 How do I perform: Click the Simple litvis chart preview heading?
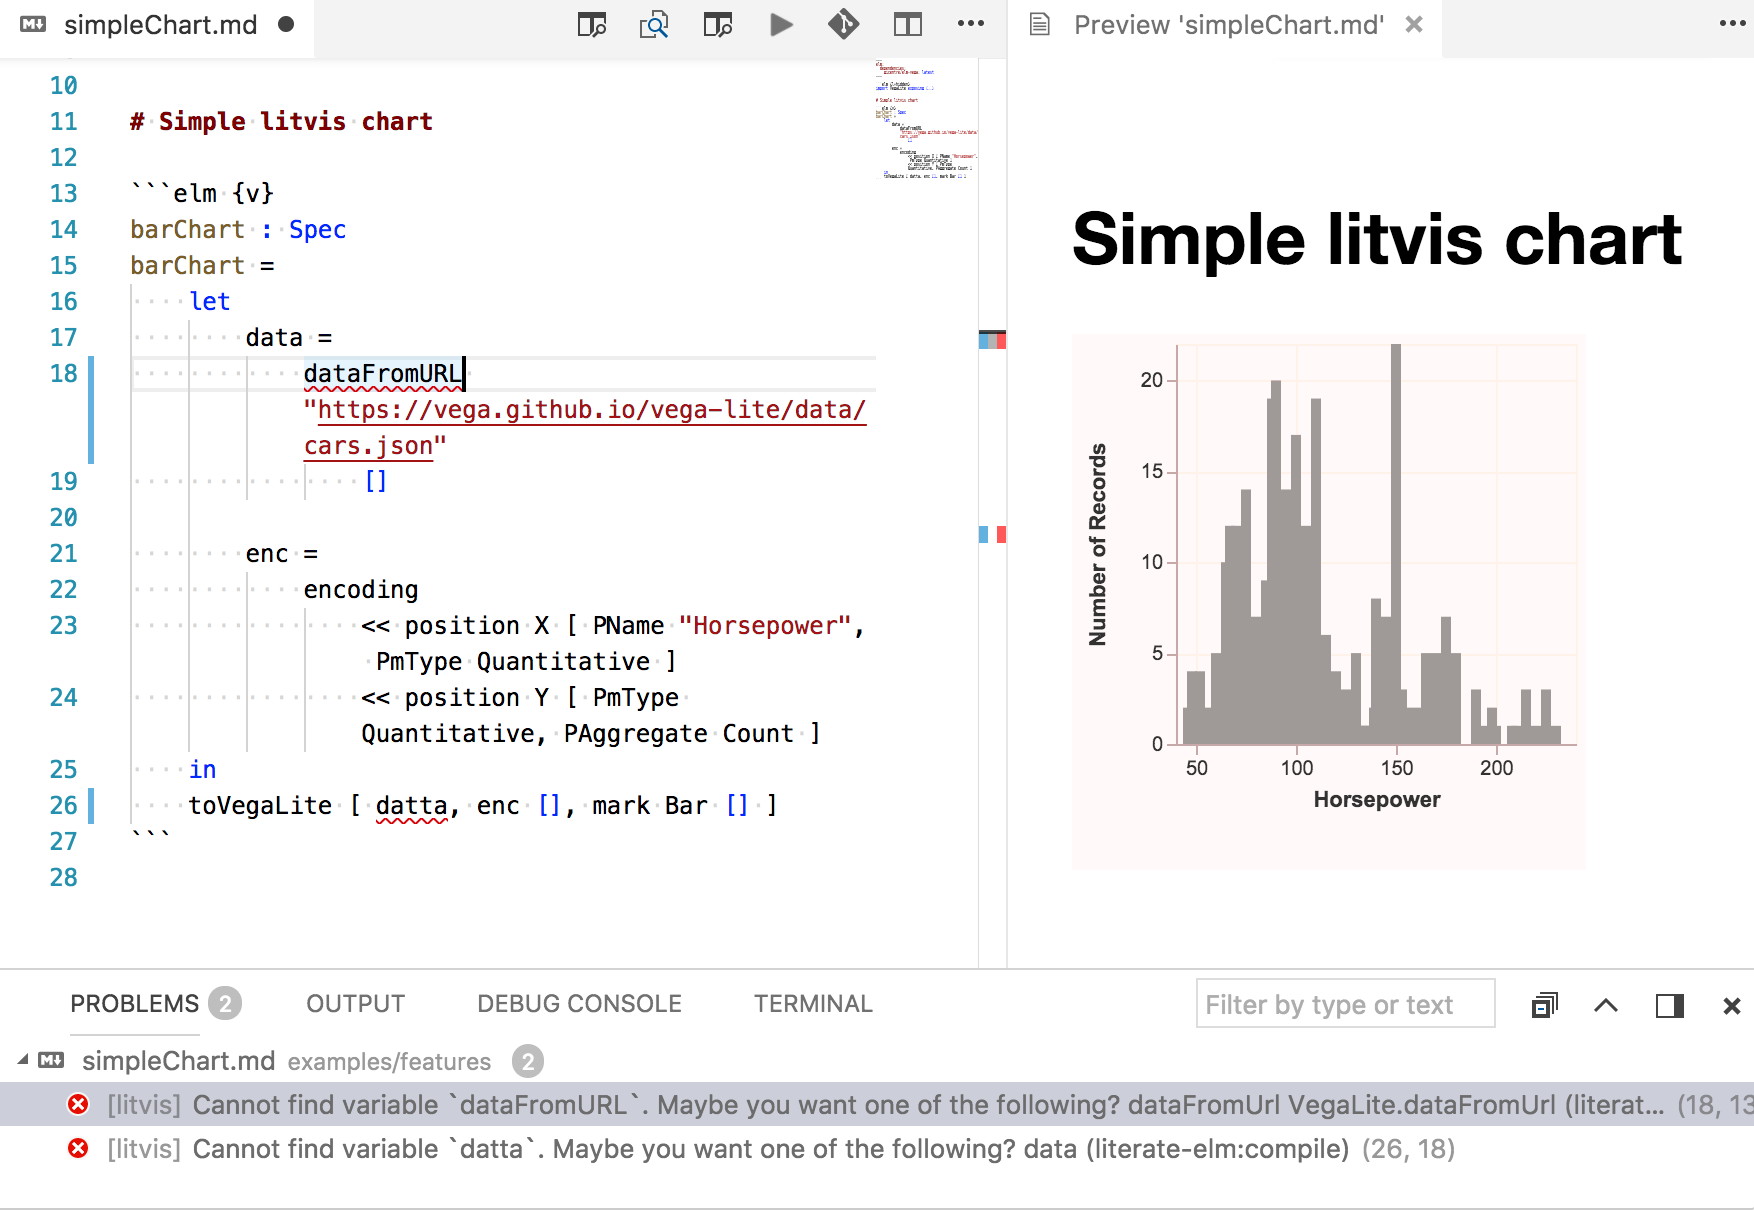pos(1376,240)
